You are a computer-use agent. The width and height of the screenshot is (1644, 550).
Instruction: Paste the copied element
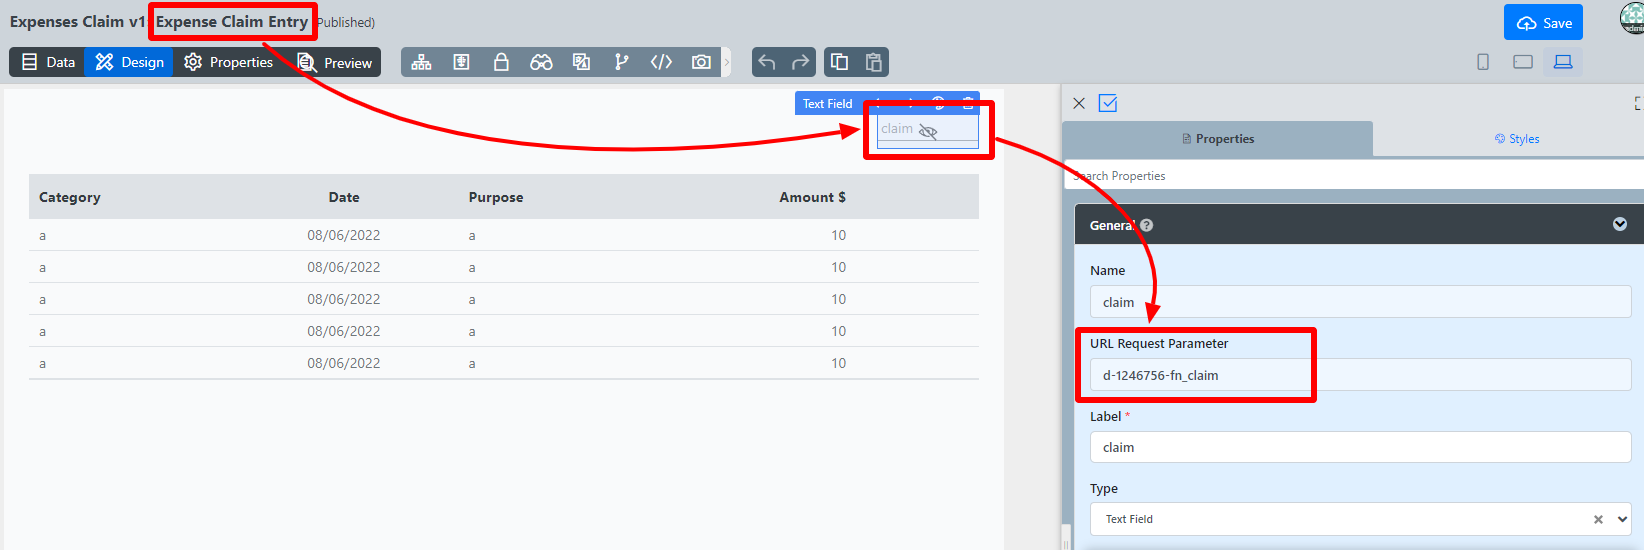coord(873,62)
